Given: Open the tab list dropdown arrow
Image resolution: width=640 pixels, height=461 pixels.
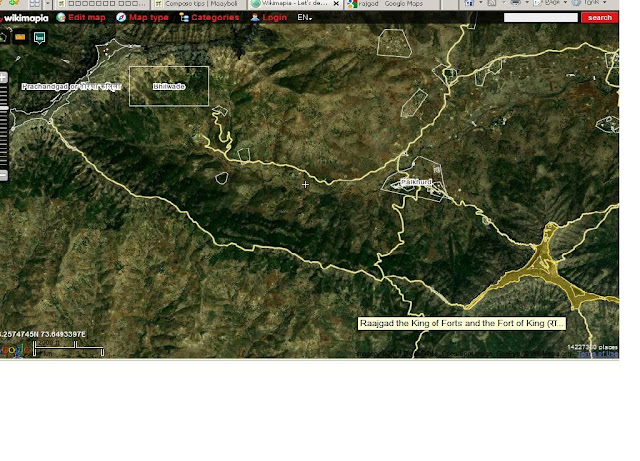Looking at the screenshot, I should click(47, 4).
